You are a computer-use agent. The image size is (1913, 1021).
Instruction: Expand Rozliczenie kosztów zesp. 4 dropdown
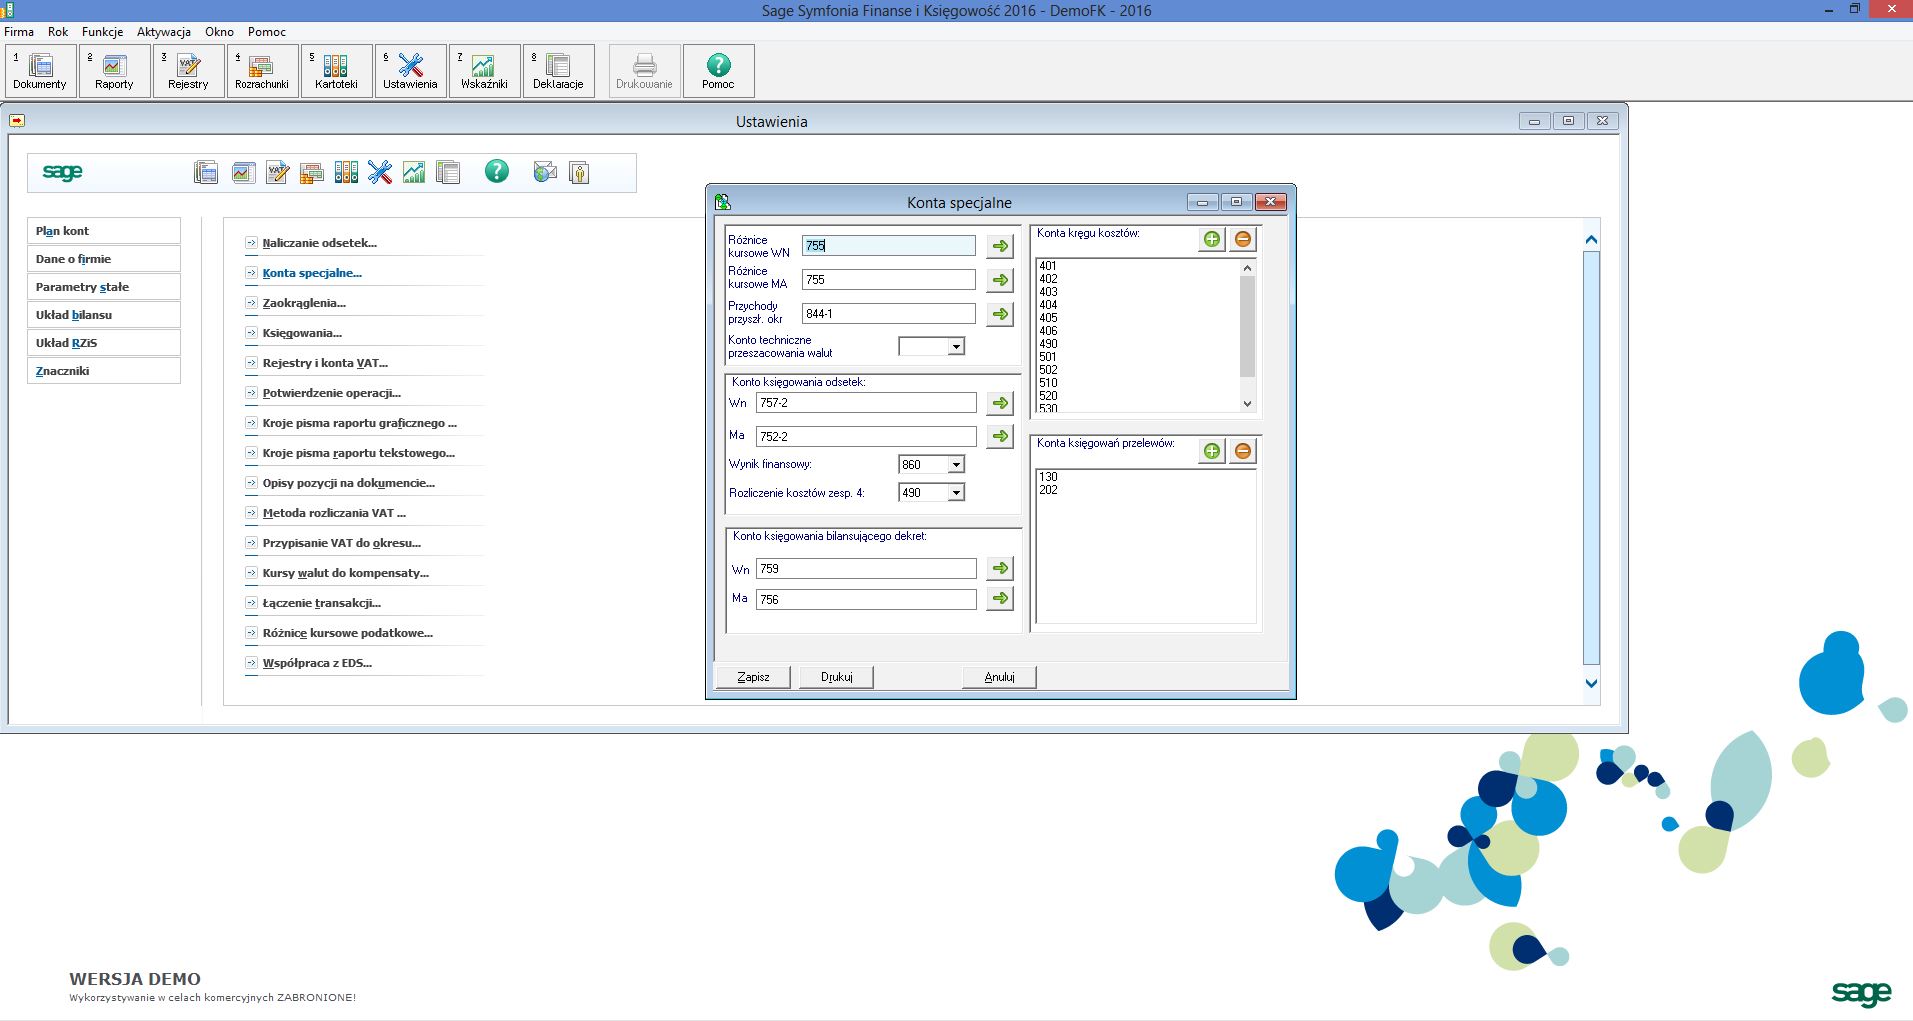pyautogui.click(x=956, y=493)
